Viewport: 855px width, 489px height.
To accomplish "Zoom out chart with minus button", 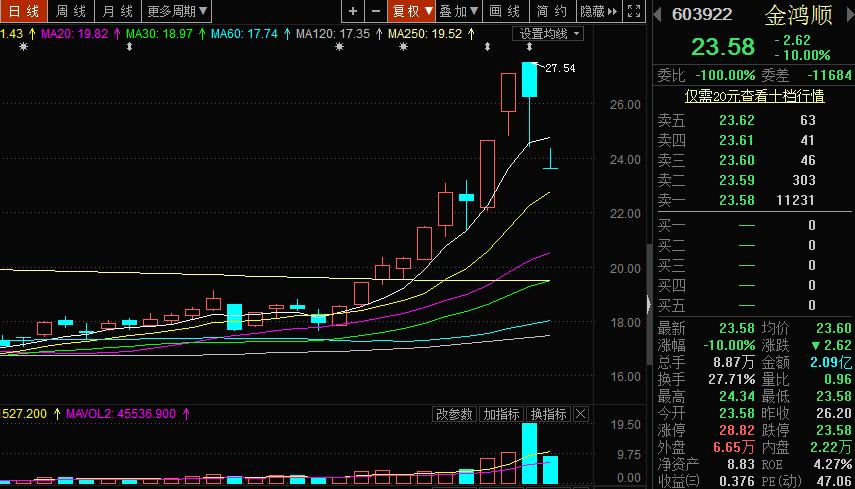I will point(376,11).
